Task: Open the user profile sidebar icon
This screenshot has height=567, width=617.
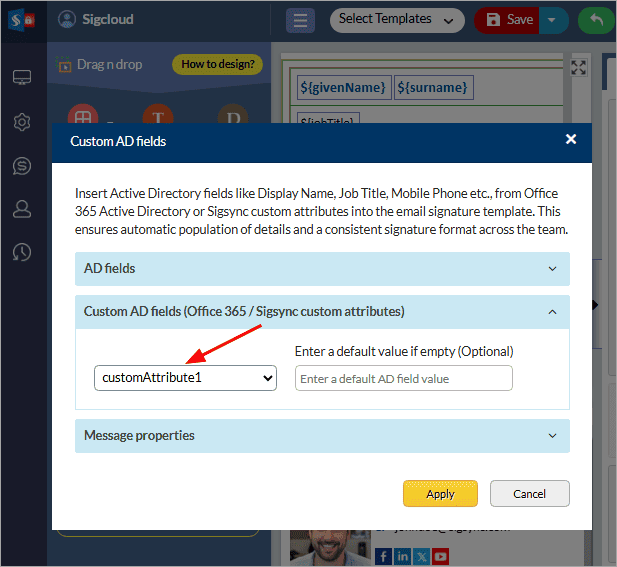Action: 22,209
